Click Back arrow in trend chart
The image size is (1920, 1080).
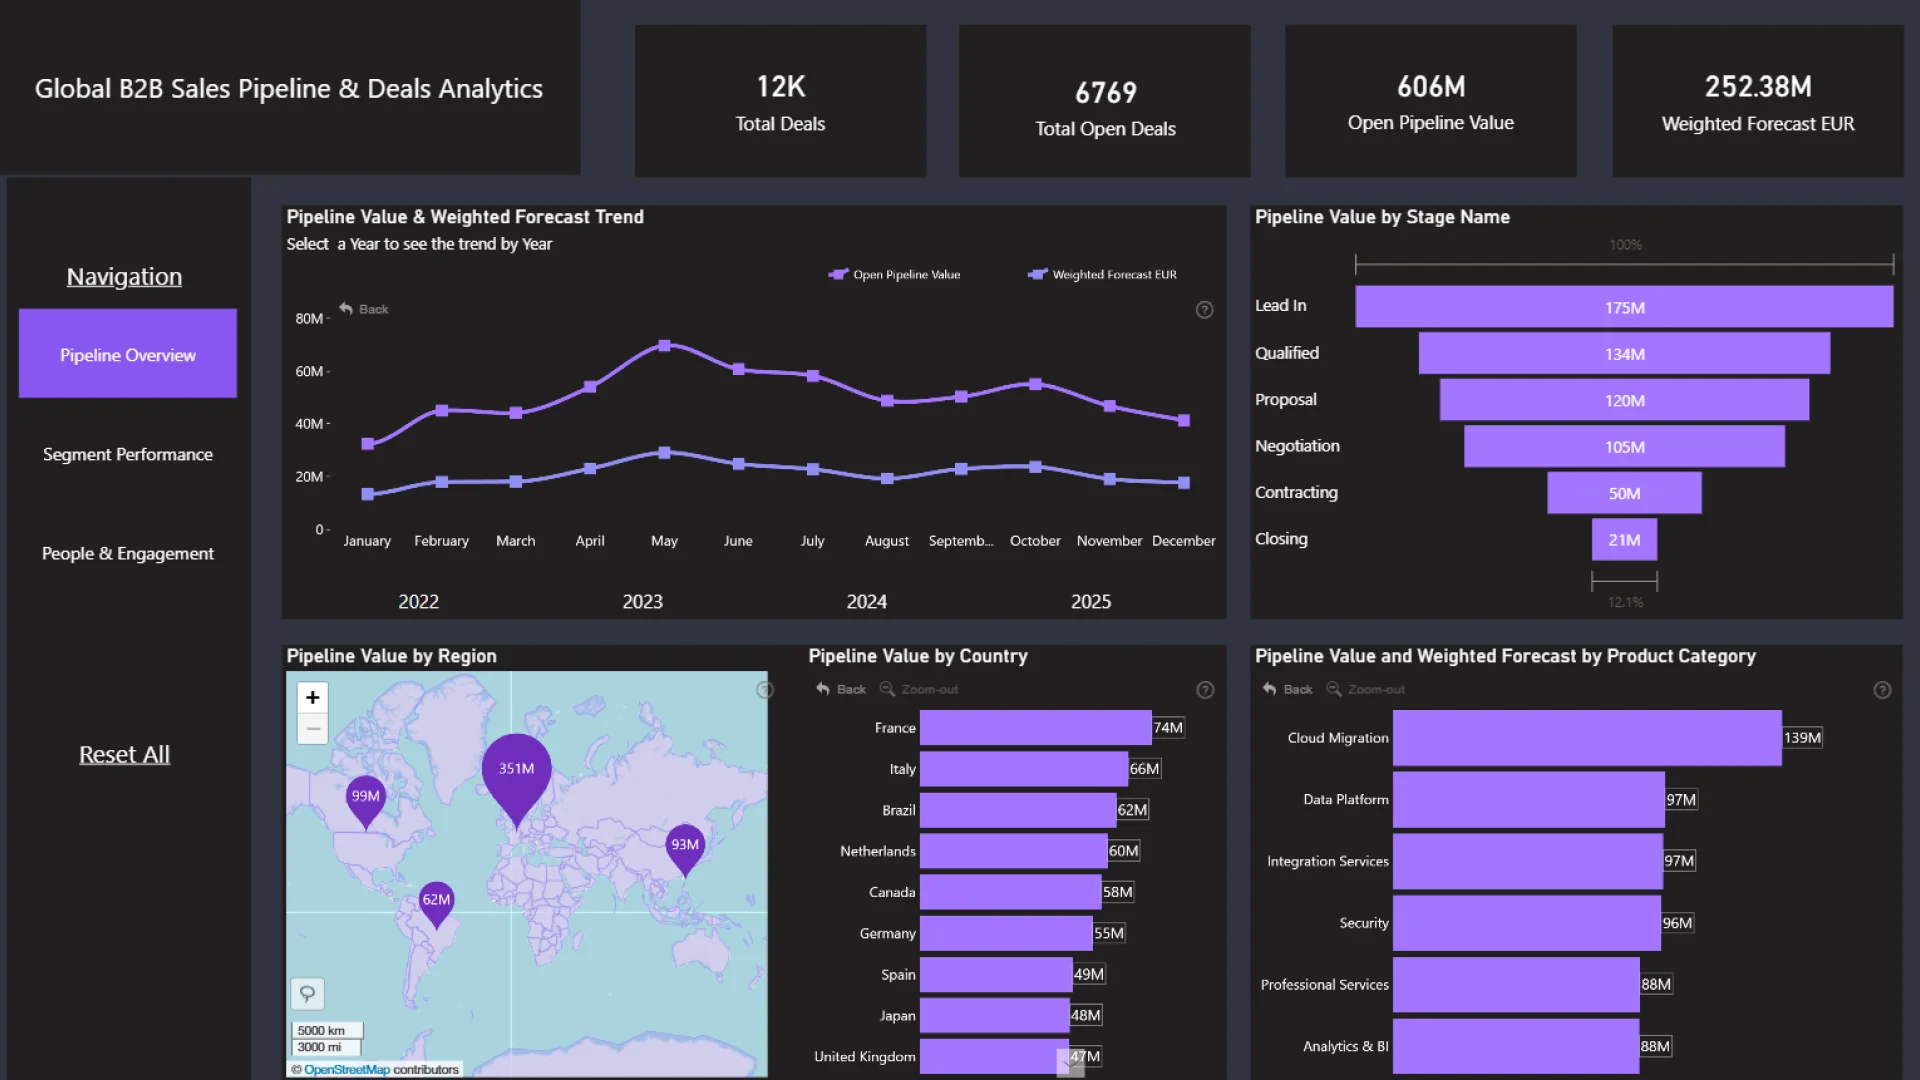pyautogui.click(x=346, y=309)
